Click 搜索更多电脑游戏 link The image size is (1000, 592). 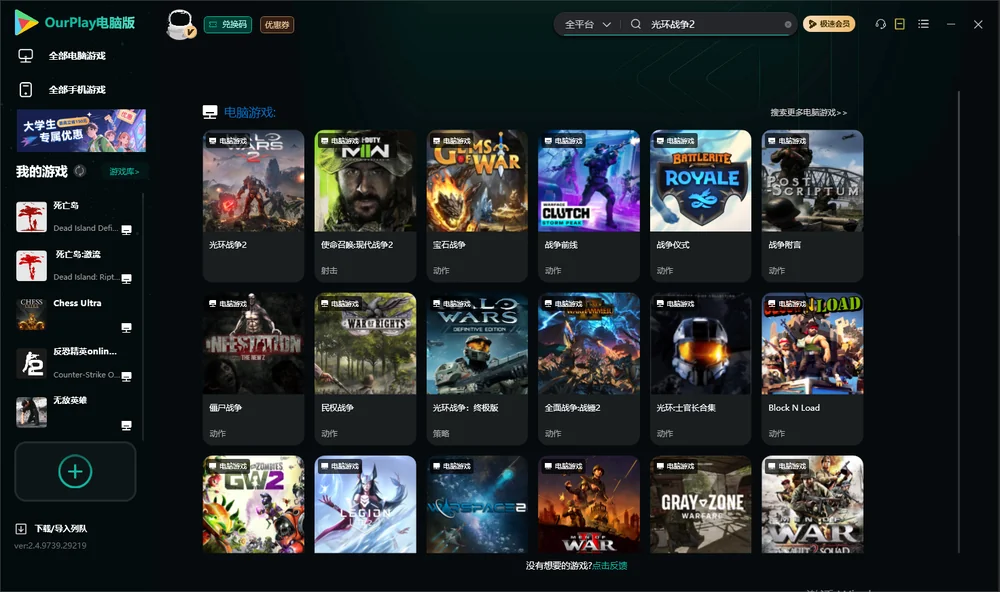(808, 113)
